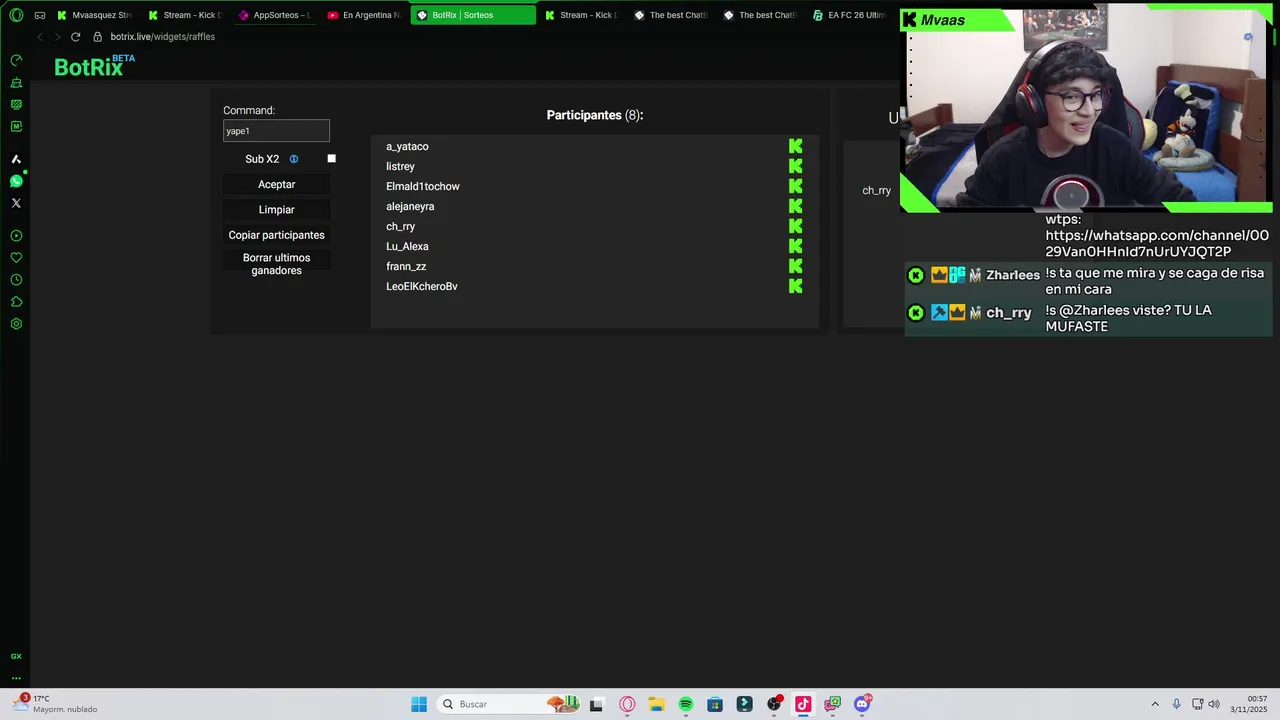Go forward with the browser forward arrow
Viewport: 1280px width, 720px height.
57,37
